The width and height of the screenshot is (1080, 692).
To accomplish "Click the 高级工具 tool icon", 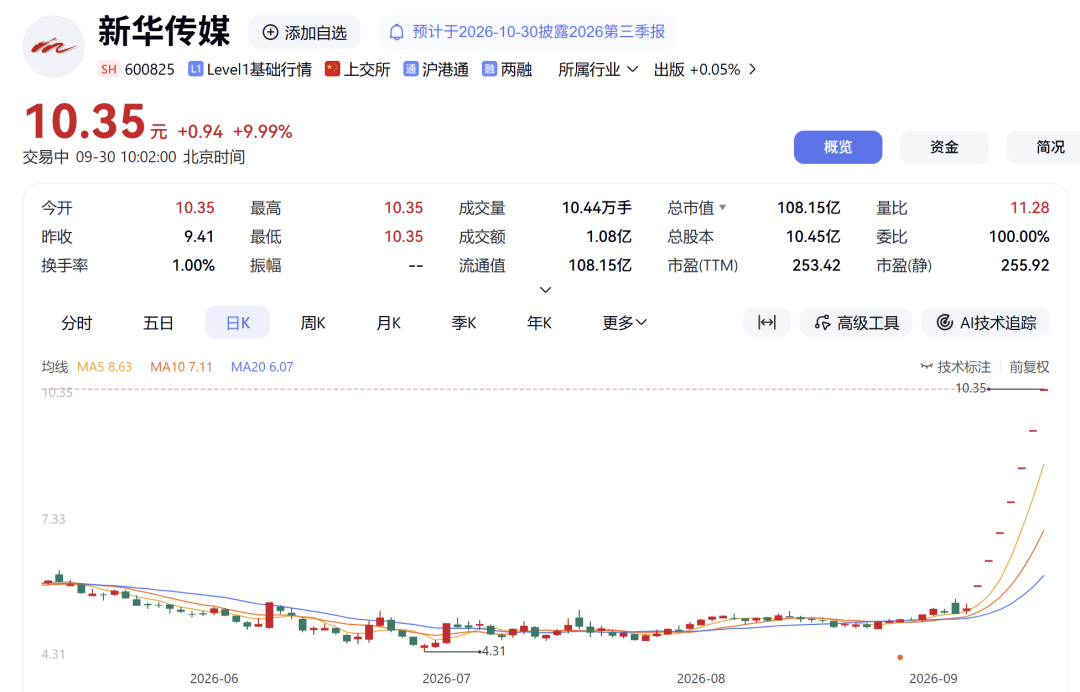I will click(822, 322).
